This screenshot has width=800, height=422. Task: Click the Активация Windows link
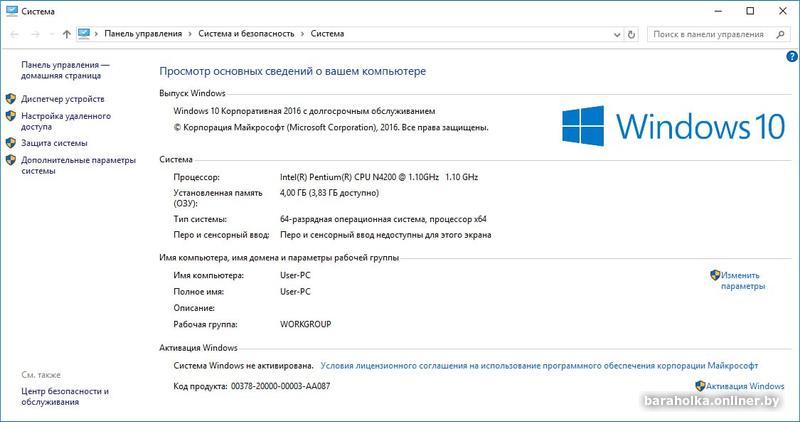(745, 386)
